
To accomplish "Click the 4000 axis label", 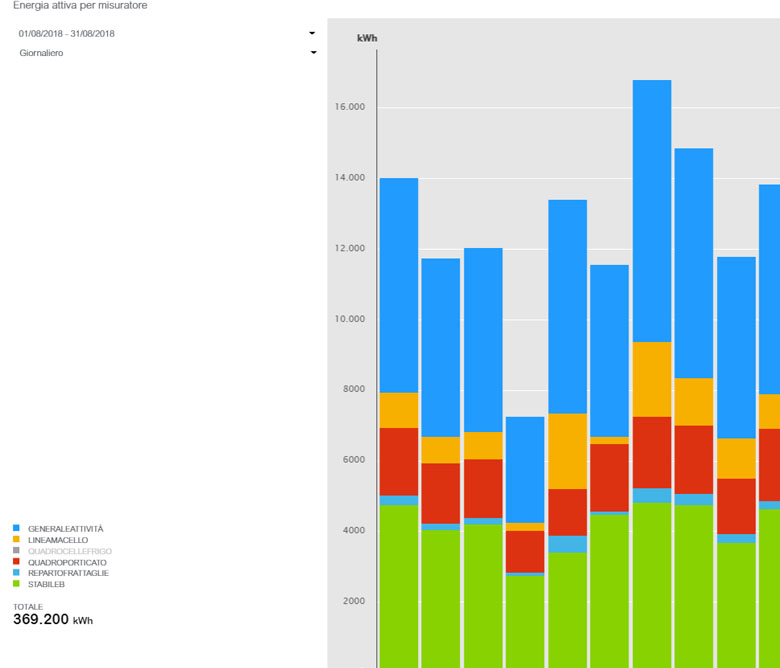I will point(354,530).
